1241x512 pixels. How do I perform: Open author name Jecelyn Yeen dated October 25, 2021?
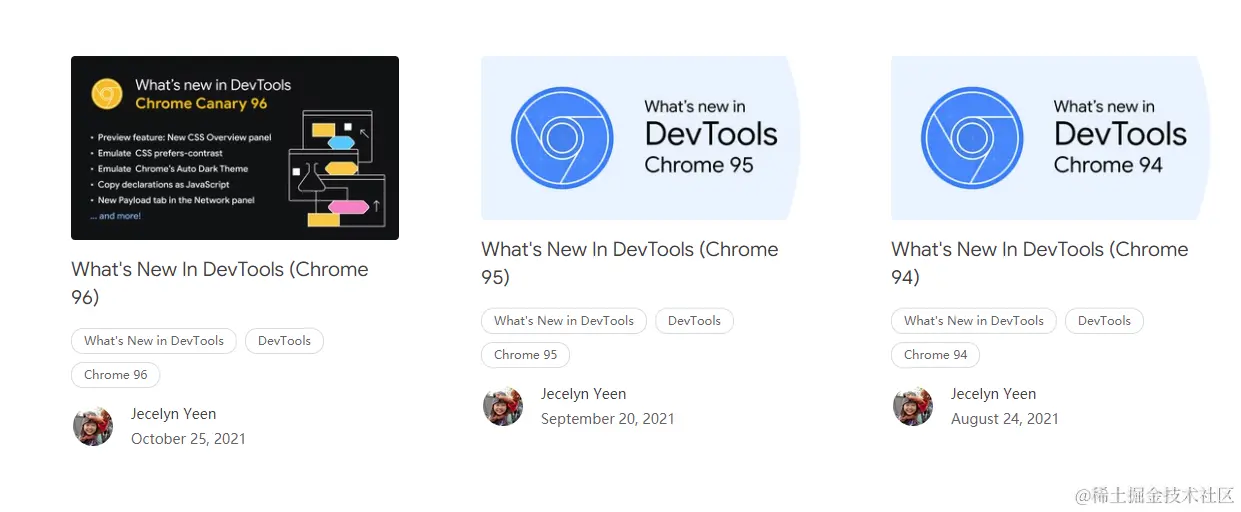pos(173,414)
